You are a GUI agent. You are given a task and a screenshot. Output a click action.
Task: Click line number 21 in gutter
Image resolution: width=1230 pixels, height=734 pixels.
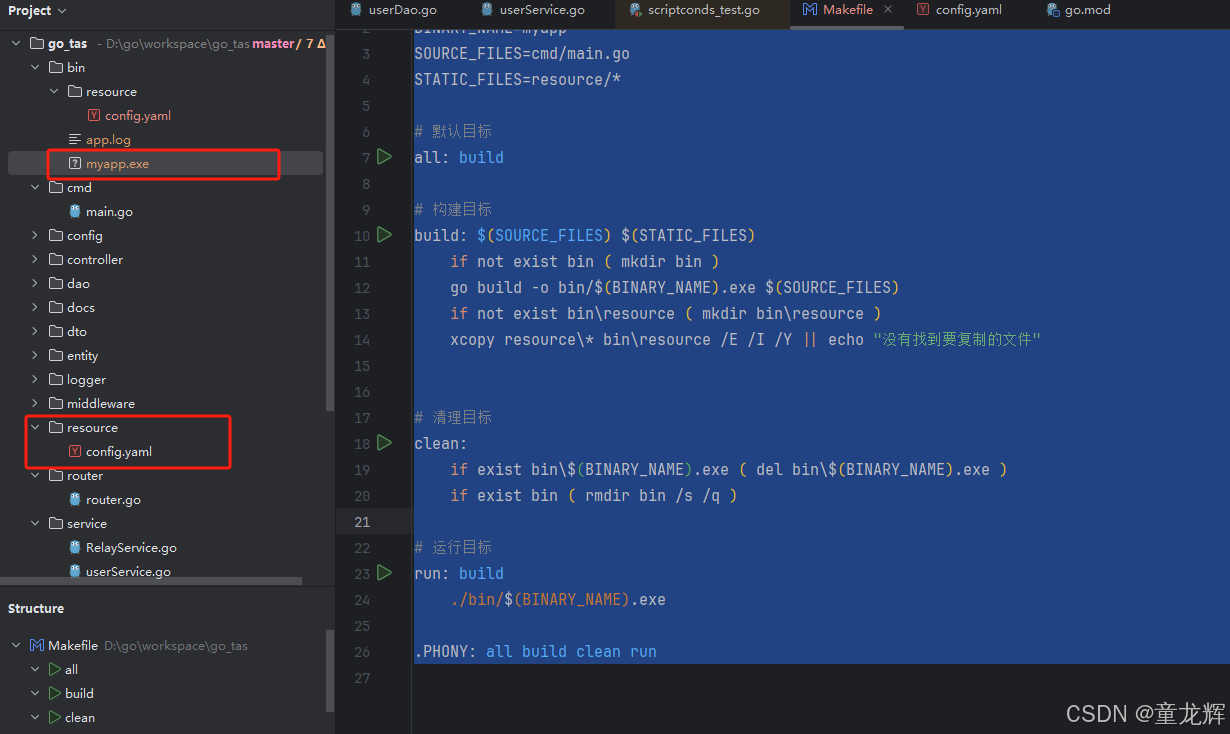362,522
